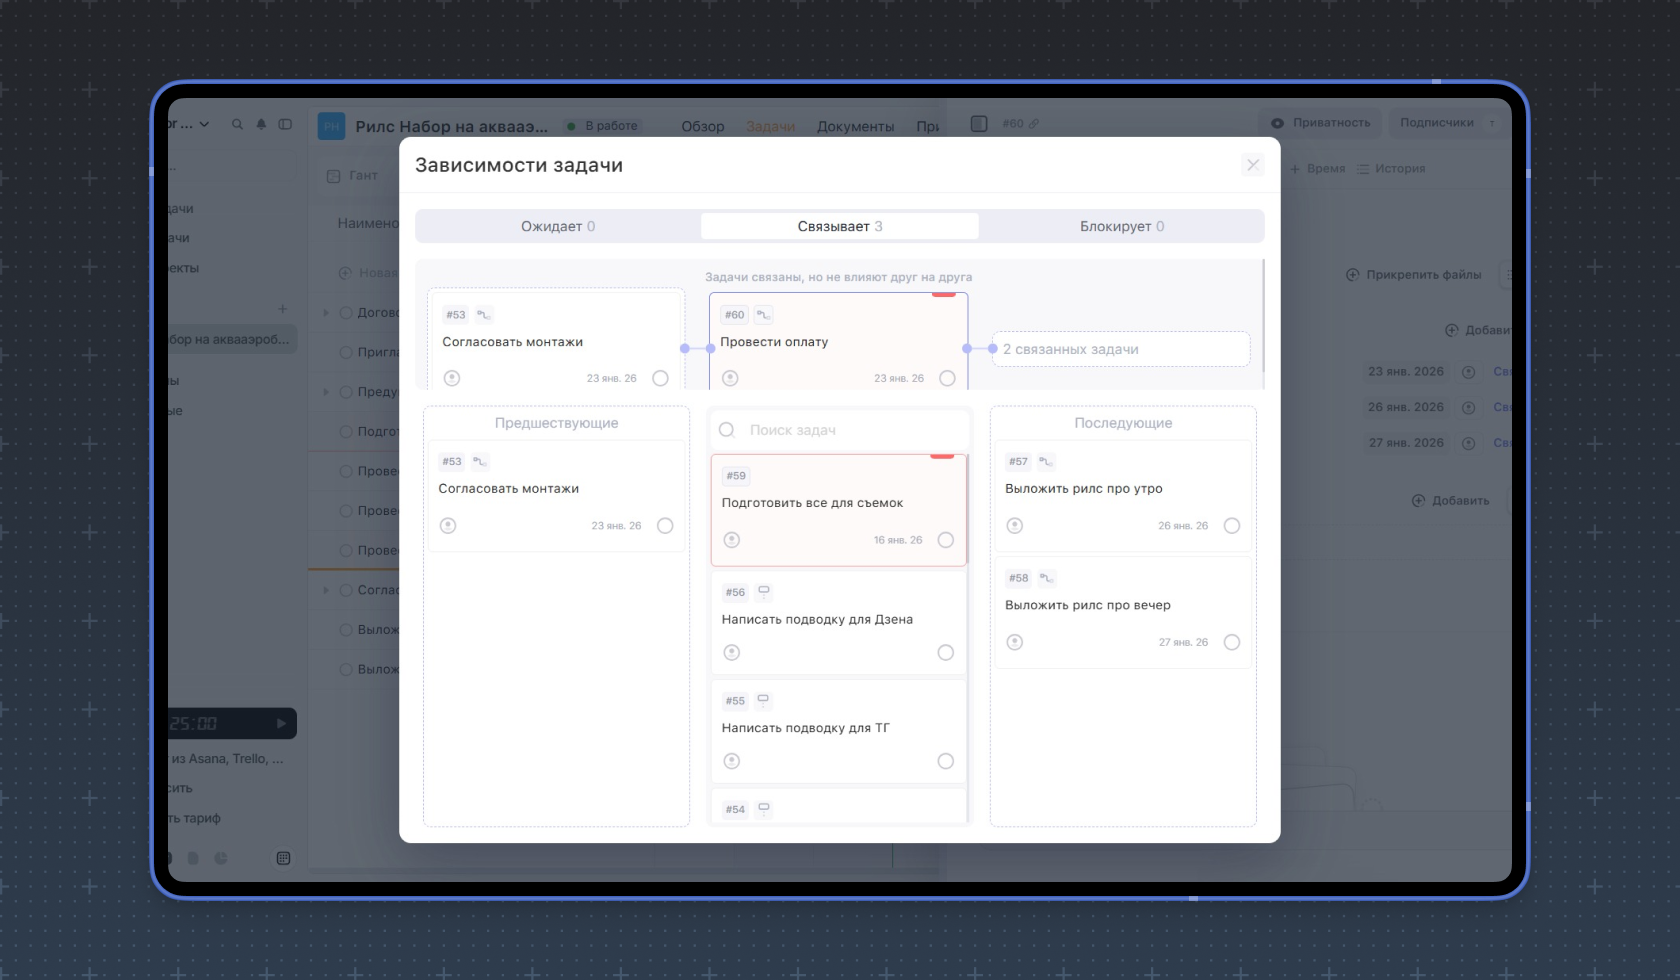
Task: Click assignee avatar icon on Провести оплату card
Action: pyautogui.click(x=730, y=378)
